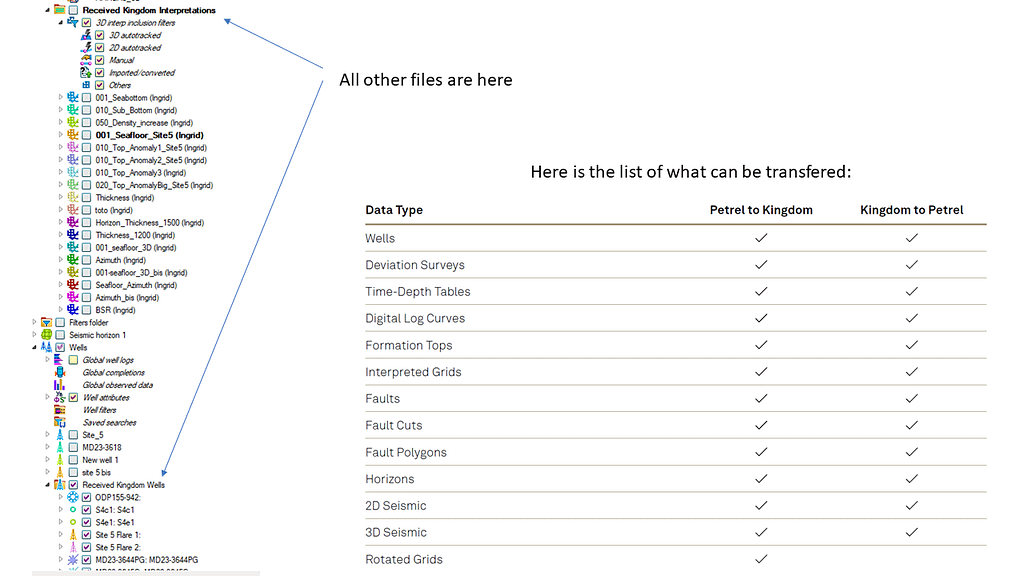This screenshot has width=1024, height=576.
Task: Click the Interpreted Grids table row label
Action: (x=413, y=372)
